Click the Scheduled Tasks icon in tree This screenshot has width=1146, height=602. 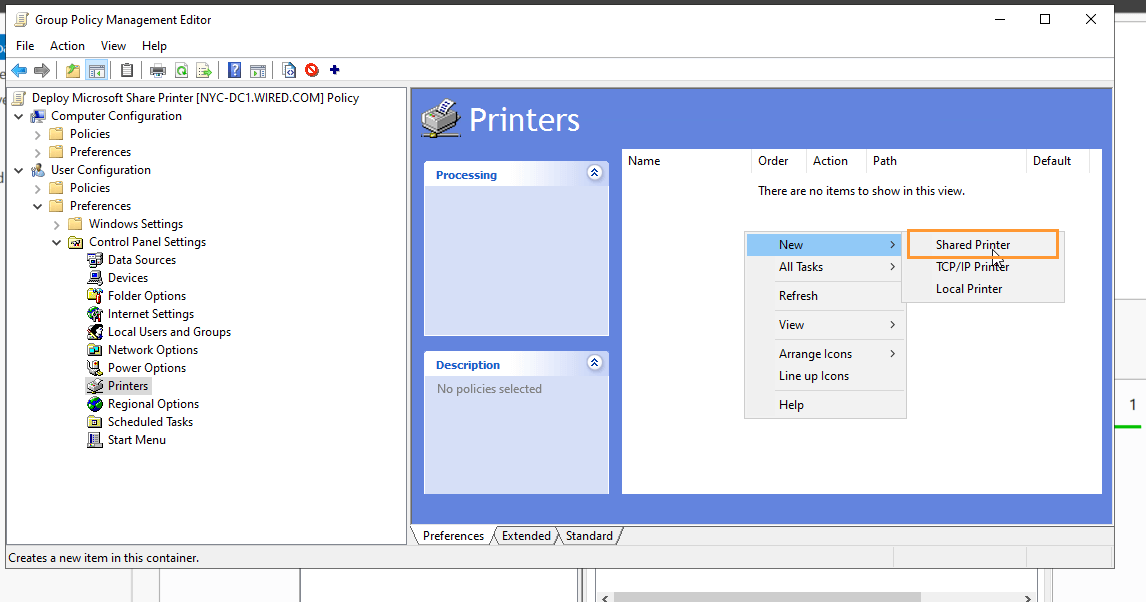(95, 422)
